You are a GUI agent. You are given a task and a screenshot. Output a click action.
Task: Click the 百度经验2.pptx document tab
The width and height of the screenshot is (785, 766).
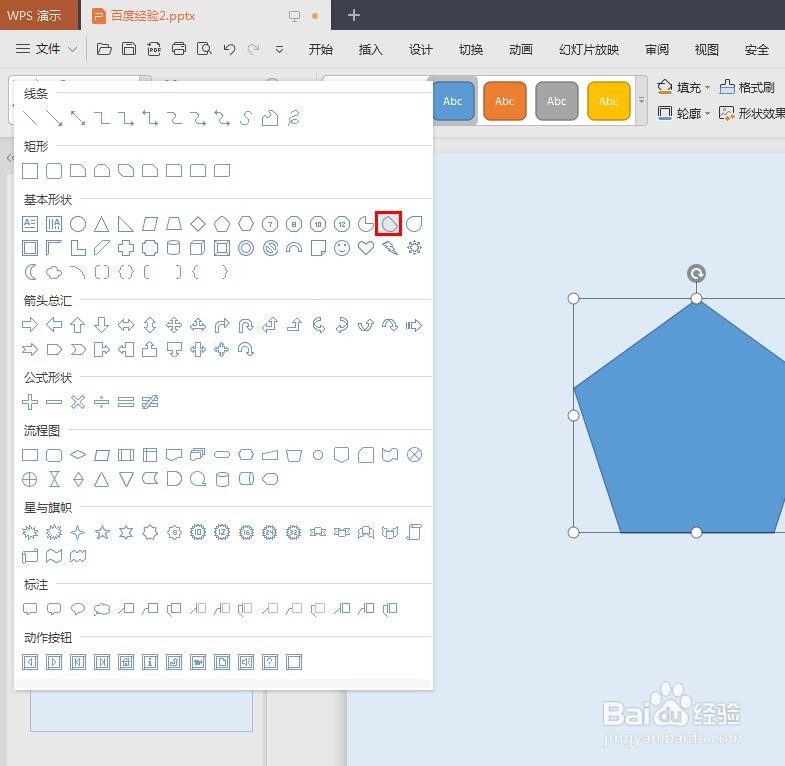click(153, 16)
